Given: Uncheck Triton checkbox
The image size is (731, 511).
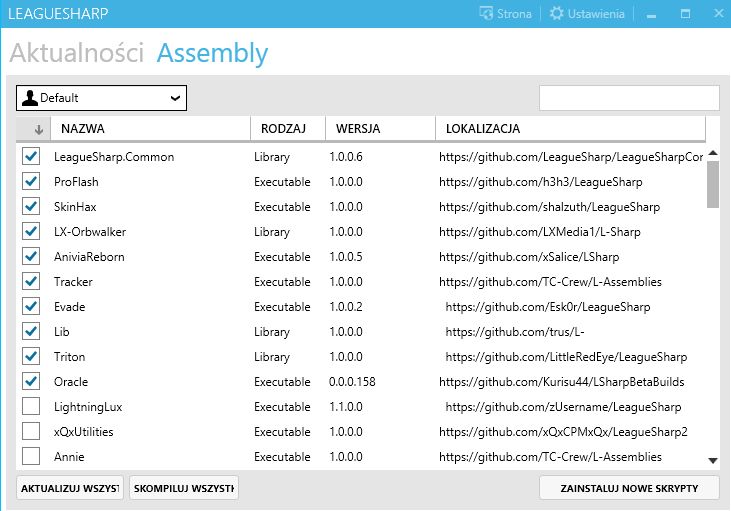Looking at the screenshot, I should [31, 356].
